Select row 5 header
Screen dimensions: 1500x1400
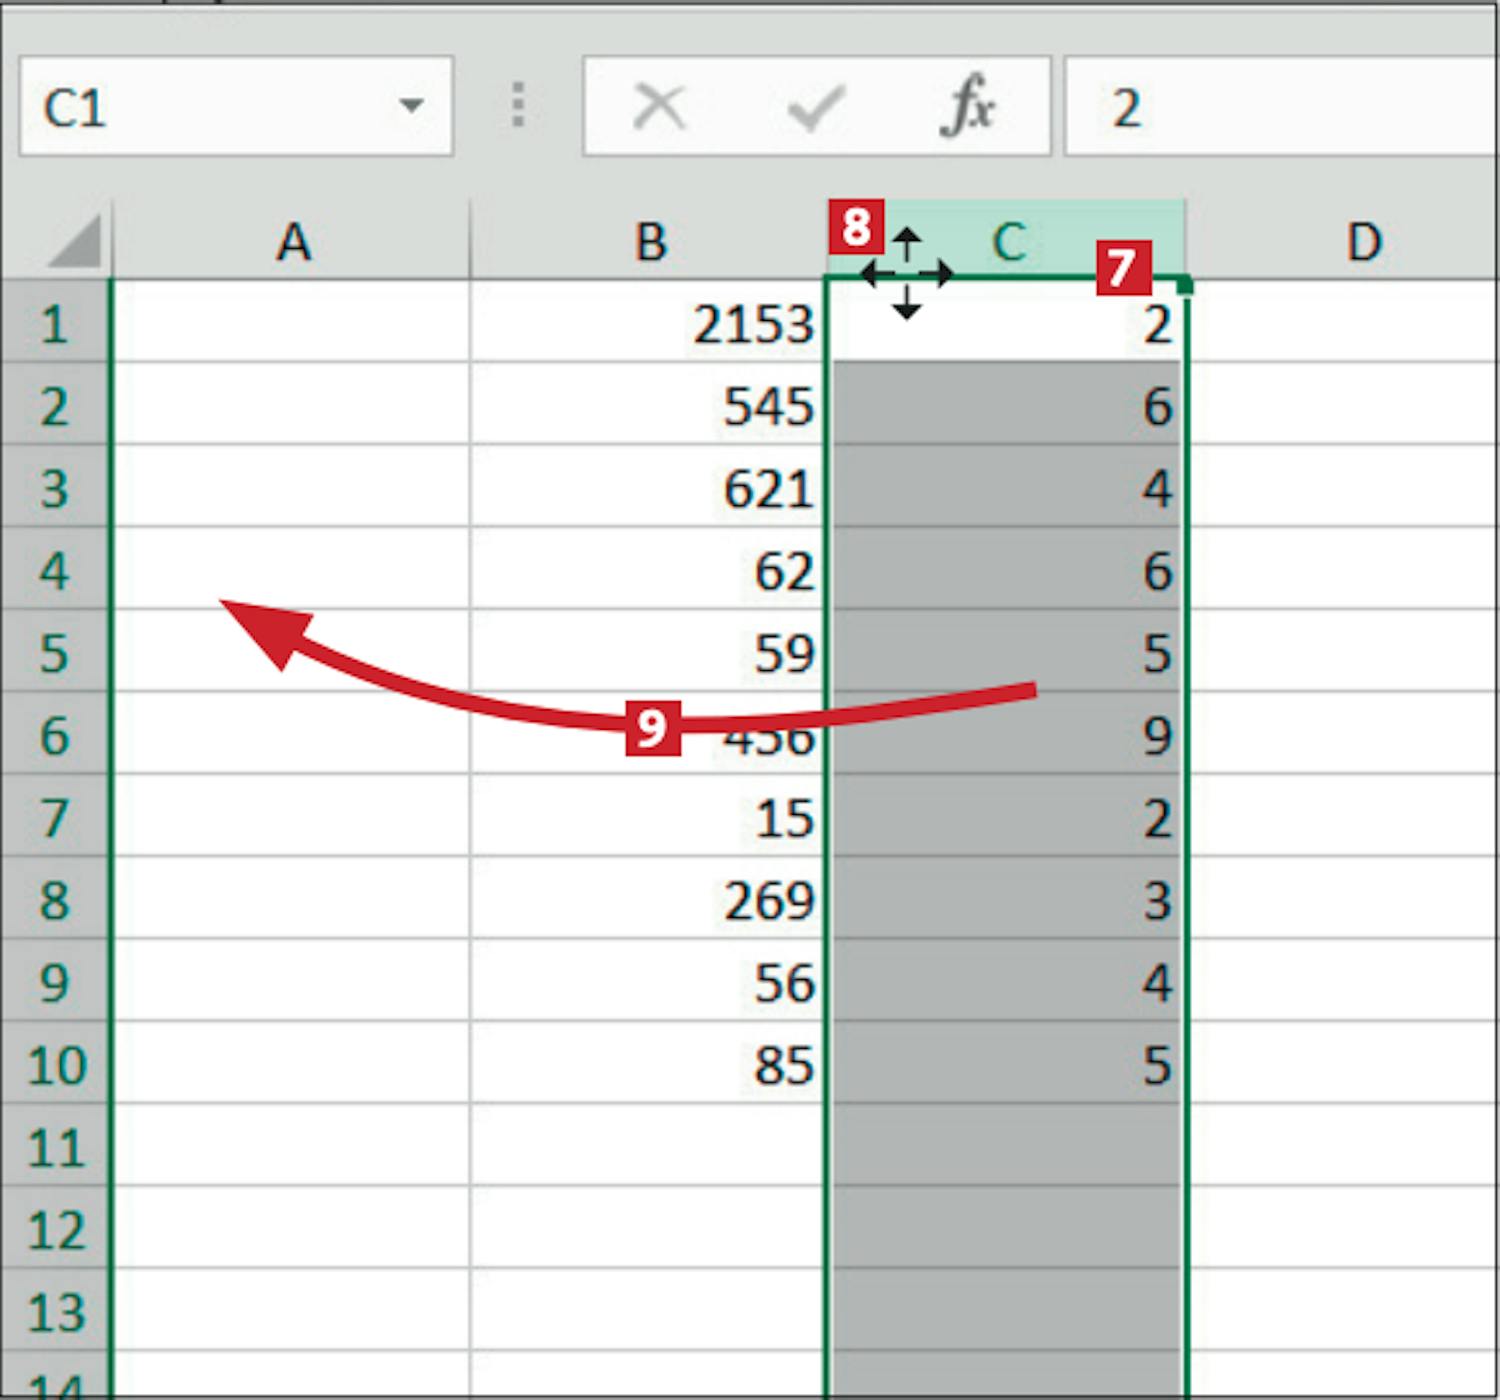(55, 653)
